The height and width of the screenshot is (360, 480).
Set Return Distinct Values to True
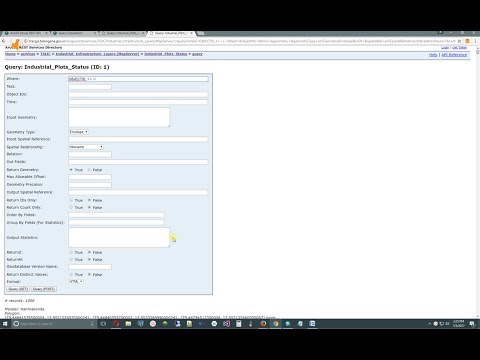[x=71, y=274]
